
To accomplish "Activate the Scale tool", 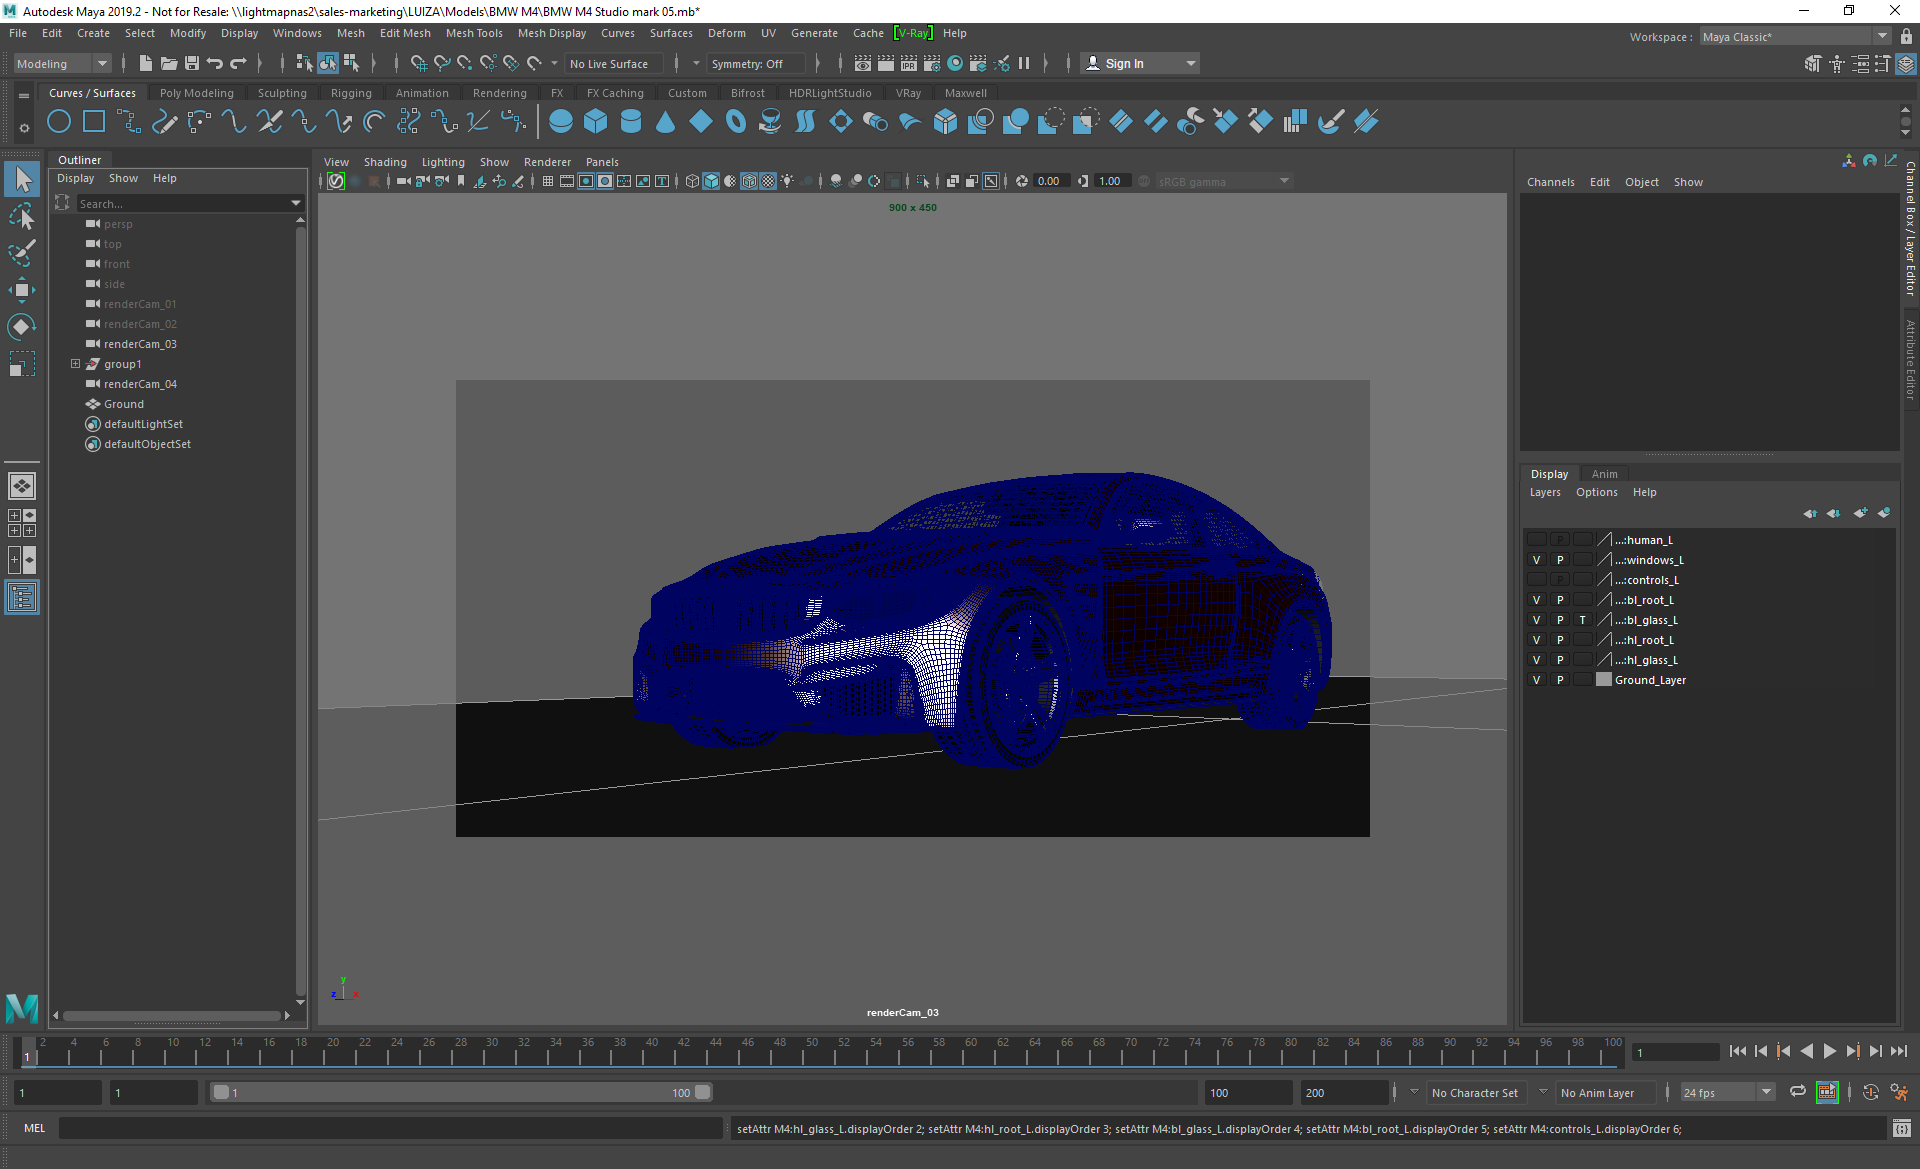I will [22, 364].
